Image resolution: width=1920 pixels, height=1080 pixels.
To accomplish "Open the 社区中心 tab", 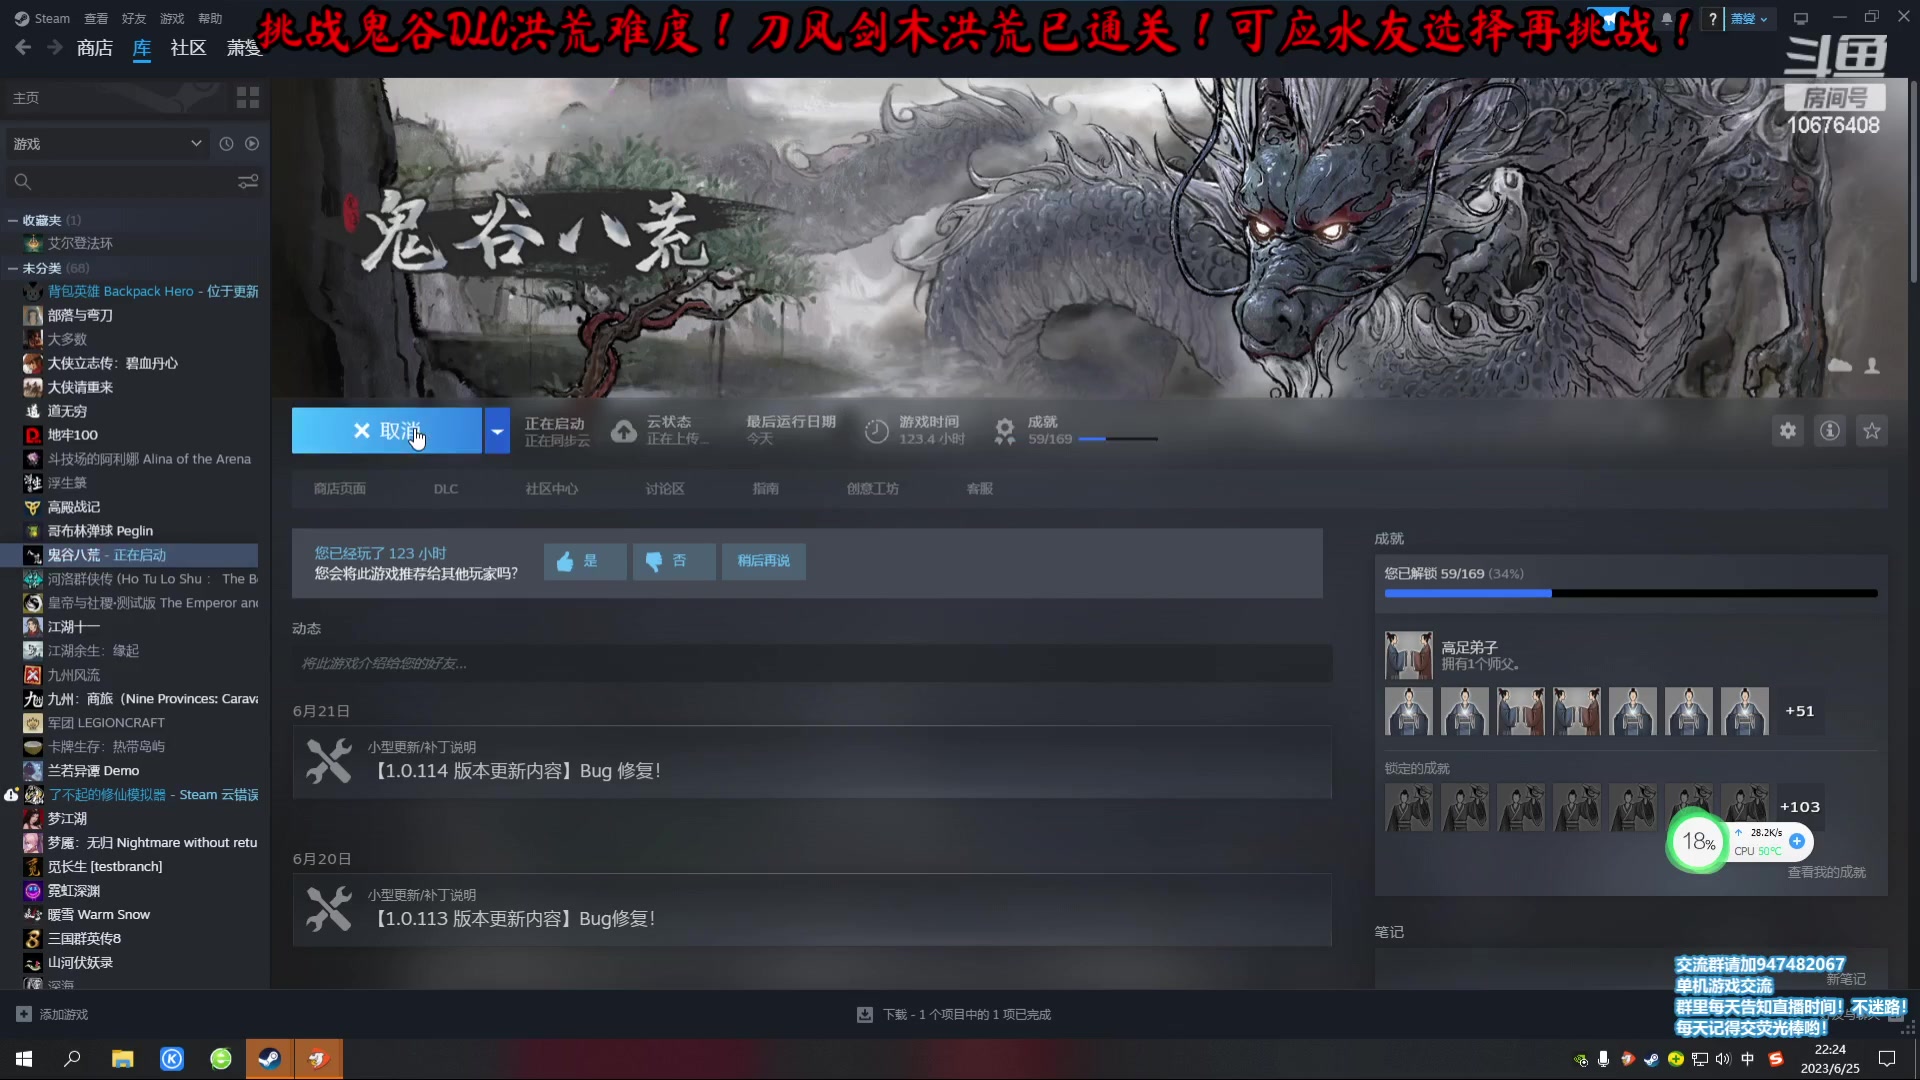I will point(552,489).
